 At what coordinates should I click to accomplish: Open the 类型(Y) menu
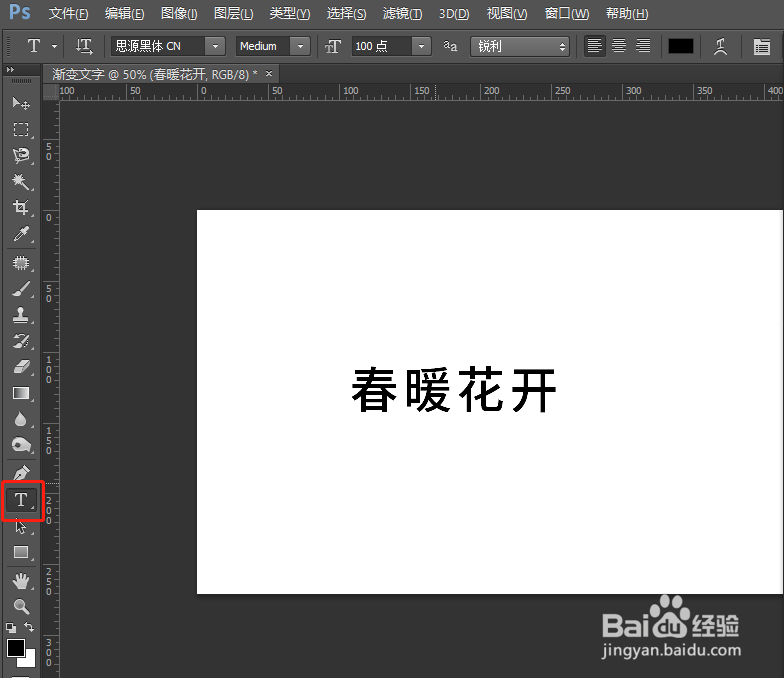[x=290, y=14]
